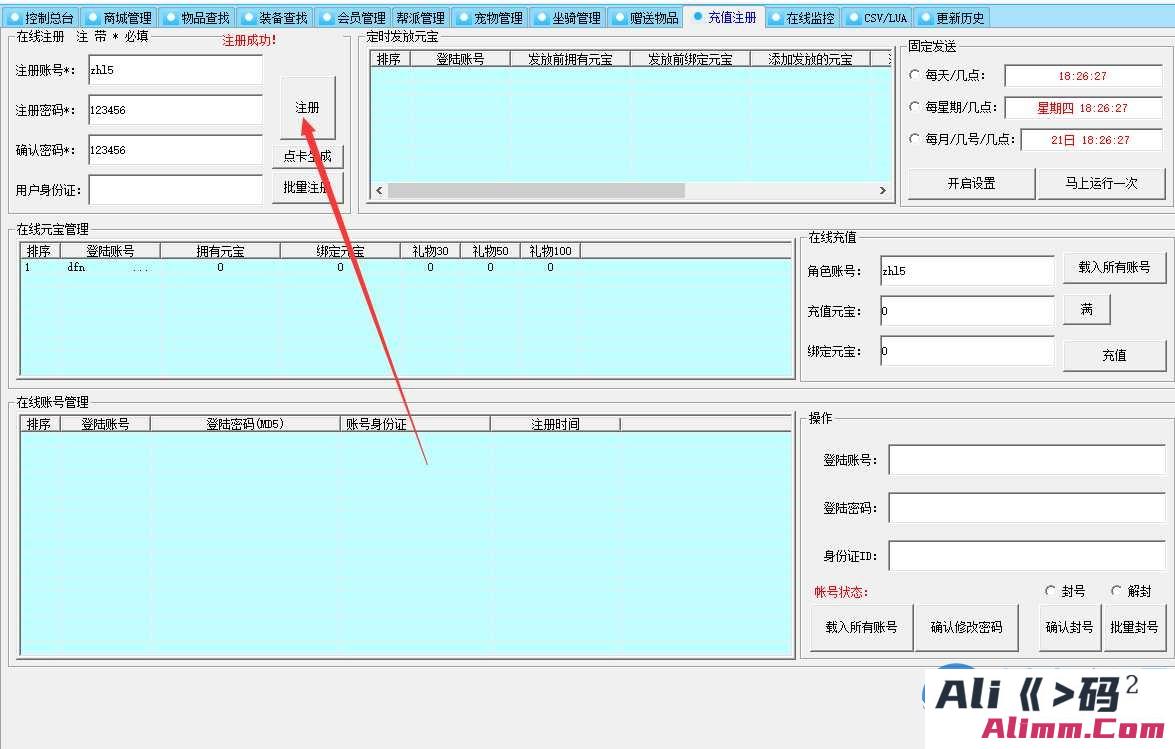Click the 确认修改密码 button
The height and width of the screenshot is (749, 1175).
click(x=966, y=628)
